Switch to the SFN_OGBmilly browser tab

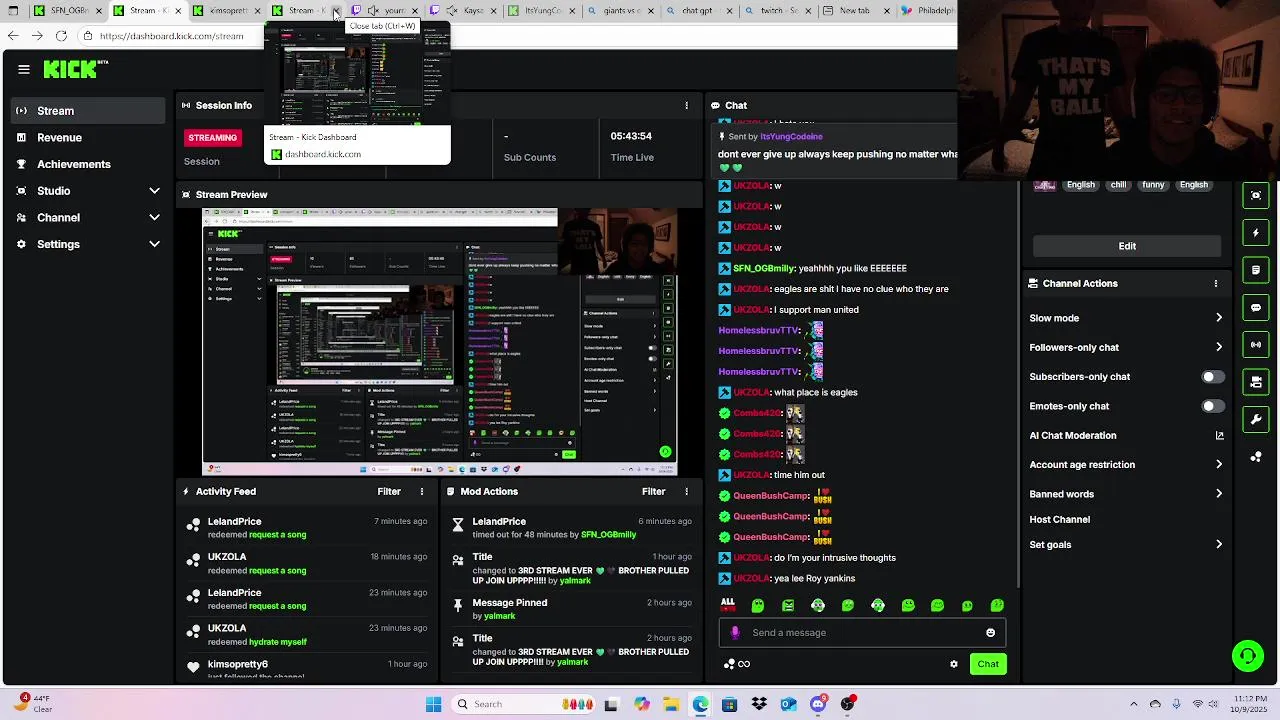click(66, 11)
